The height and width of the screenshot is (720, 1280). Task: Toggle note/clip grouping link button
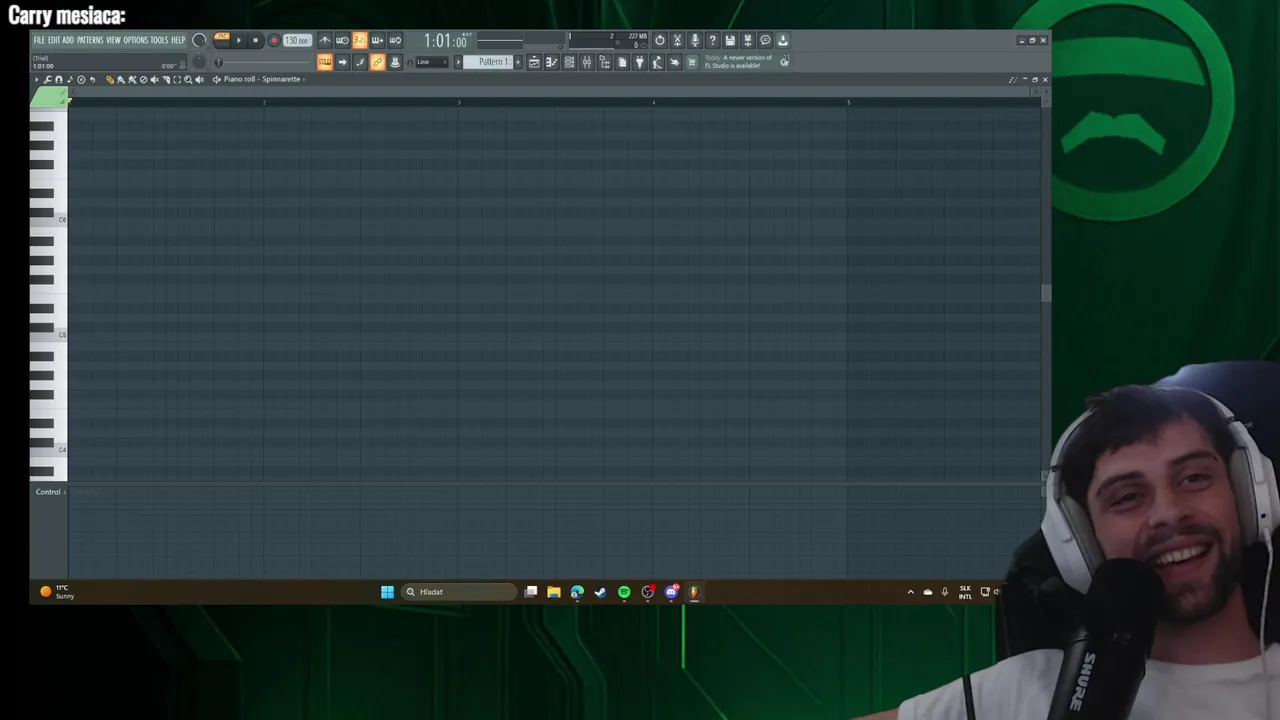pos(377,62)
